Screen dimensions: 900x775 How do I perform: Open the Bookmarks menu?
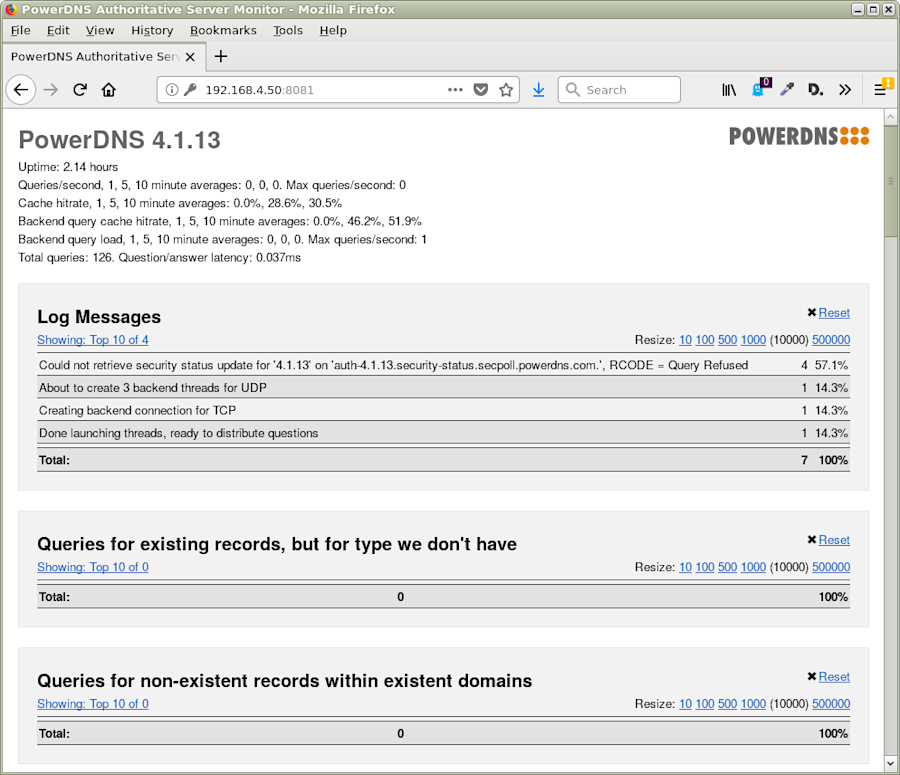point(223,30)
